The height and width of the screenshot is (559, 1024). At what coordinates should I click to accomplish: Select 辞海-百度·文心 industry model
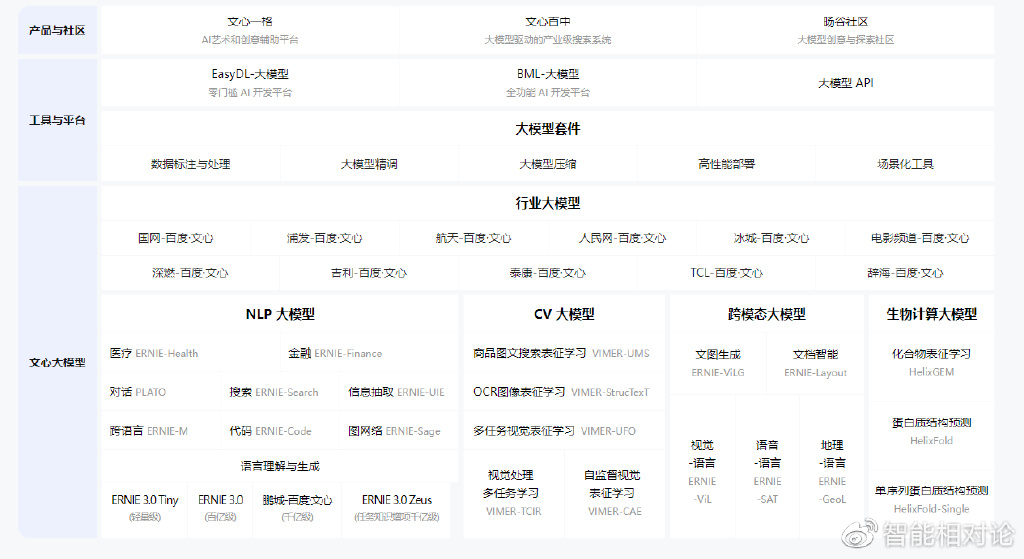905,273
